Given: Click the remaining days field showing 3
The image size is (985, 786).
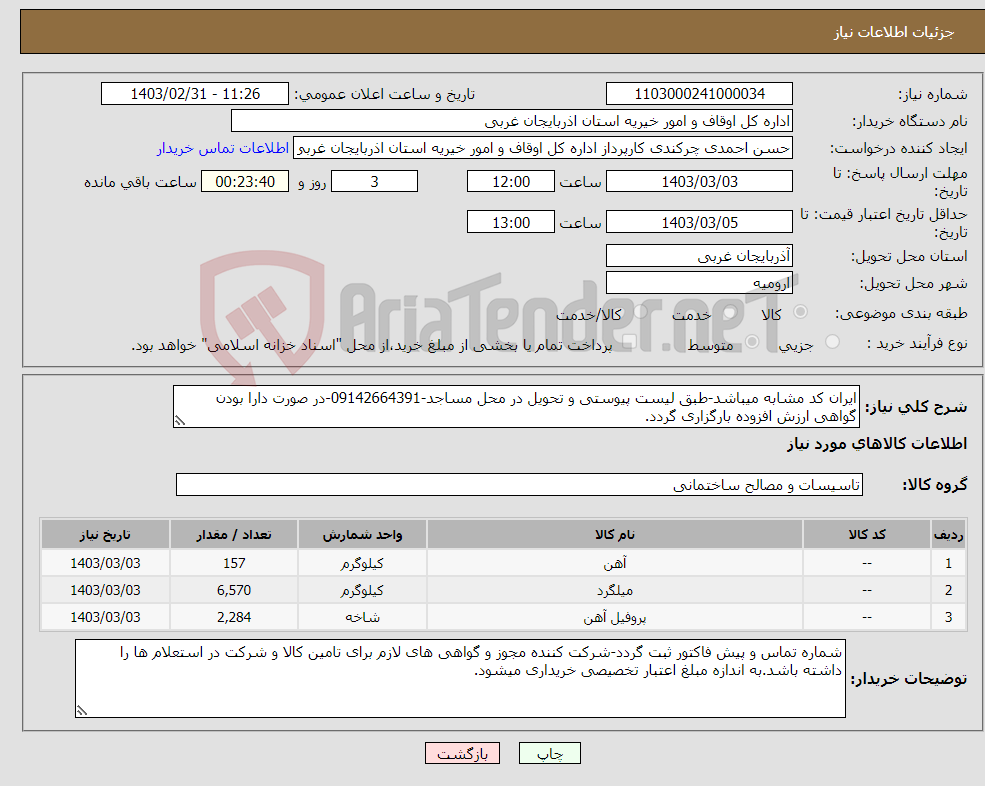Looking at the screenshot, I should tap(374, 182).
